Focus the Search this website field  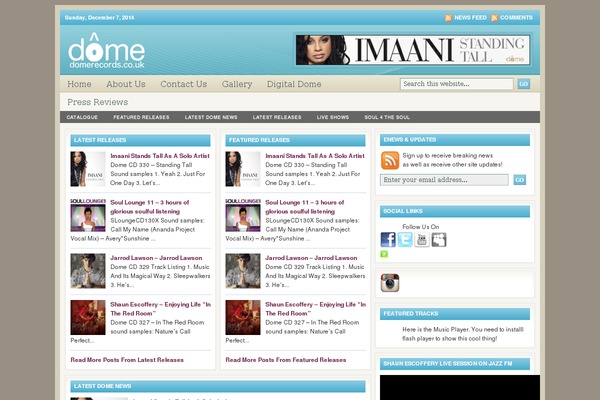(x=457, y=84)
